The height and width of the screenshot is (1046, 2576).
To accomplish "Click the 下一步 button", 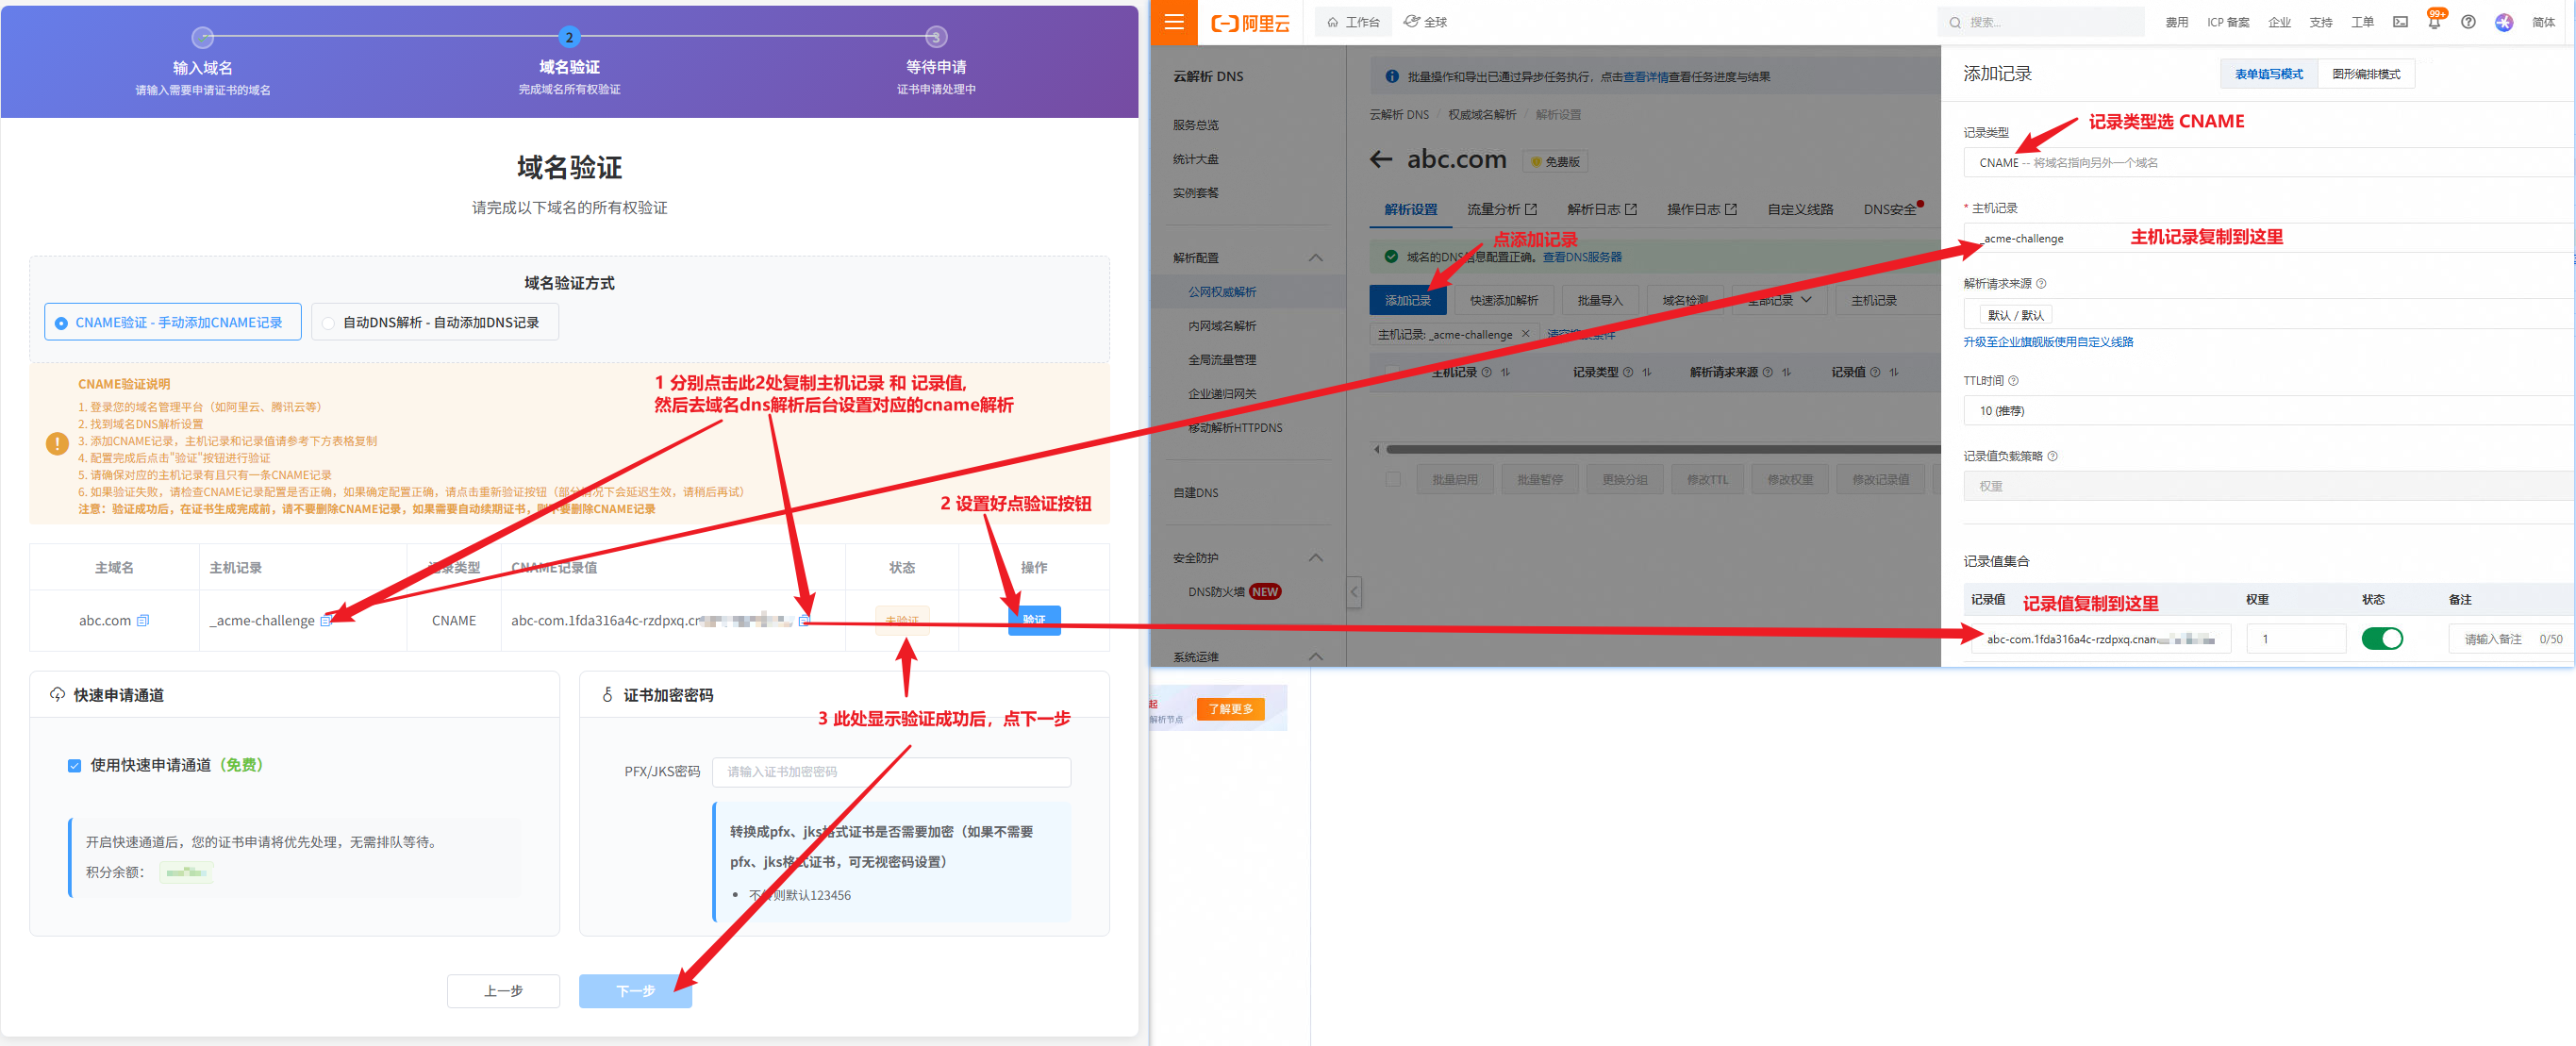I will pos(635,991).
